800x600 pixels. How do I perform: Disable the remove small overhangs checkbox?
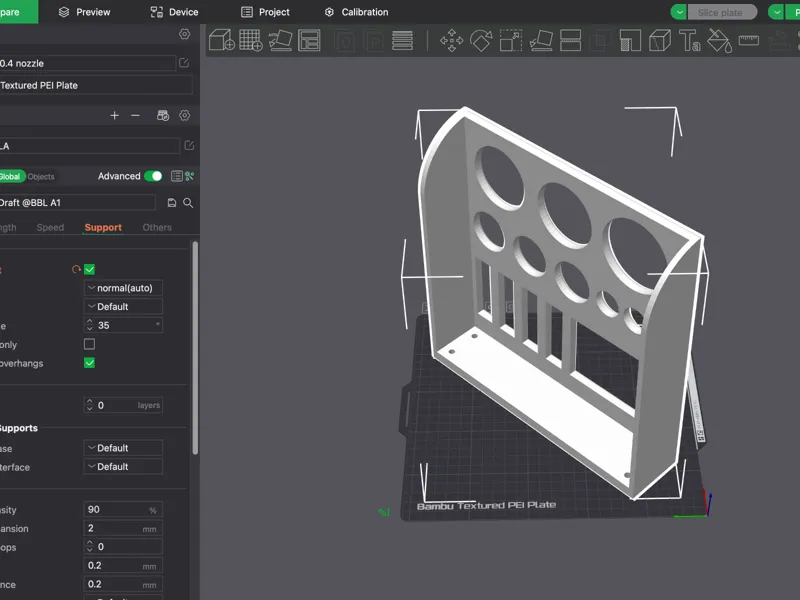point(89,363)
